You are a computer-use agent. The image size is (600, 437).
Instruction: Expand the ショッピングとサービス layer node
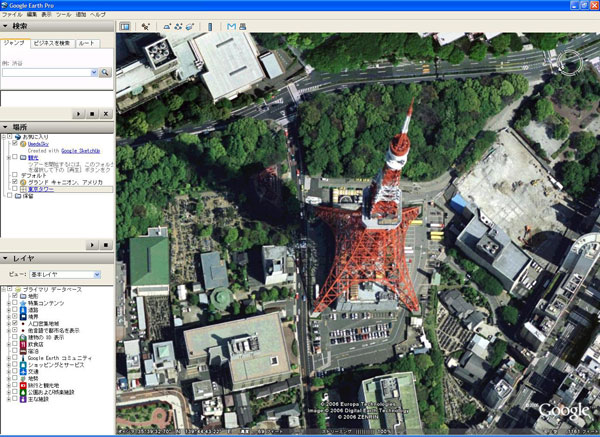pyautogui.click(x=9, y=365)
